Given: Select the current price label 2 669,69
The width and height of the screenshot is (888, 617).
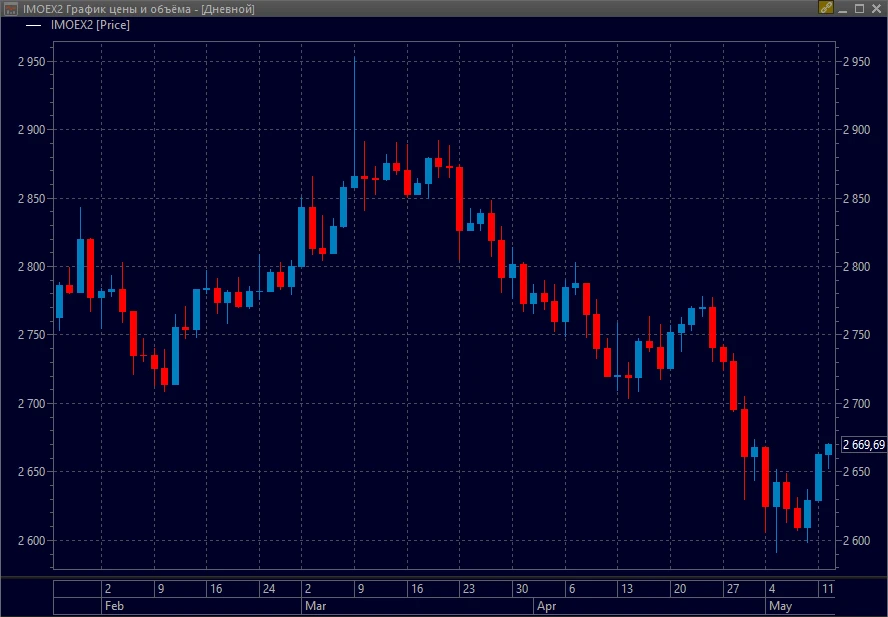Looking at the screenshot, I should click(864, 445).
